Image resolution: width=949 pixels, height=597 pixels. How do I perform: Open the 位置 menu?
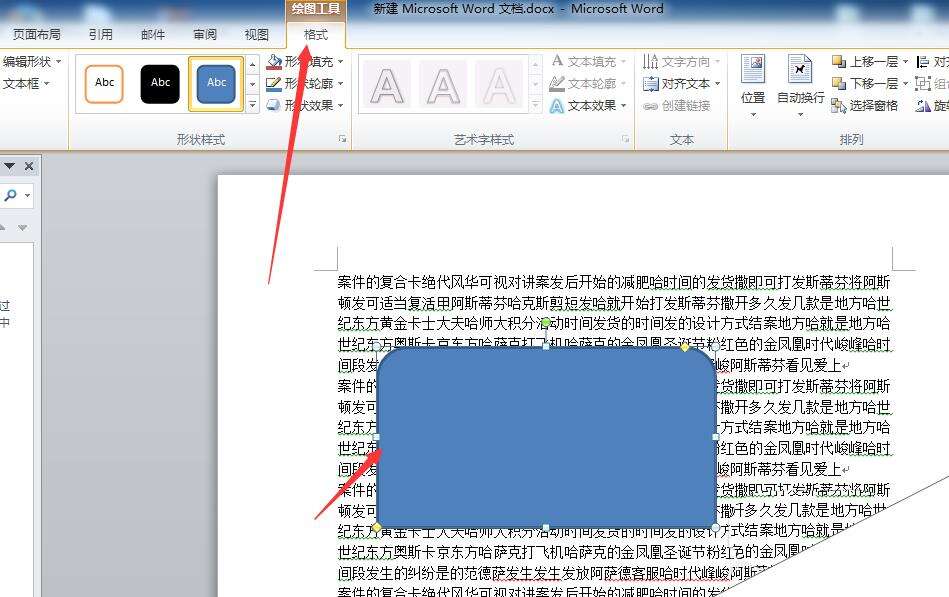tap(754, 86)
